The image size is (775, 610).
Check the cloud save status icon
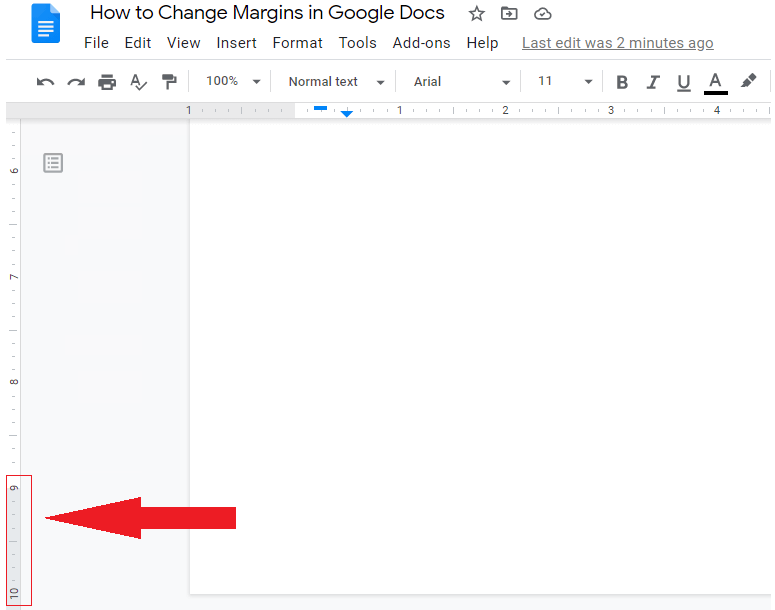pyautogui.click(x=542, y=14)
